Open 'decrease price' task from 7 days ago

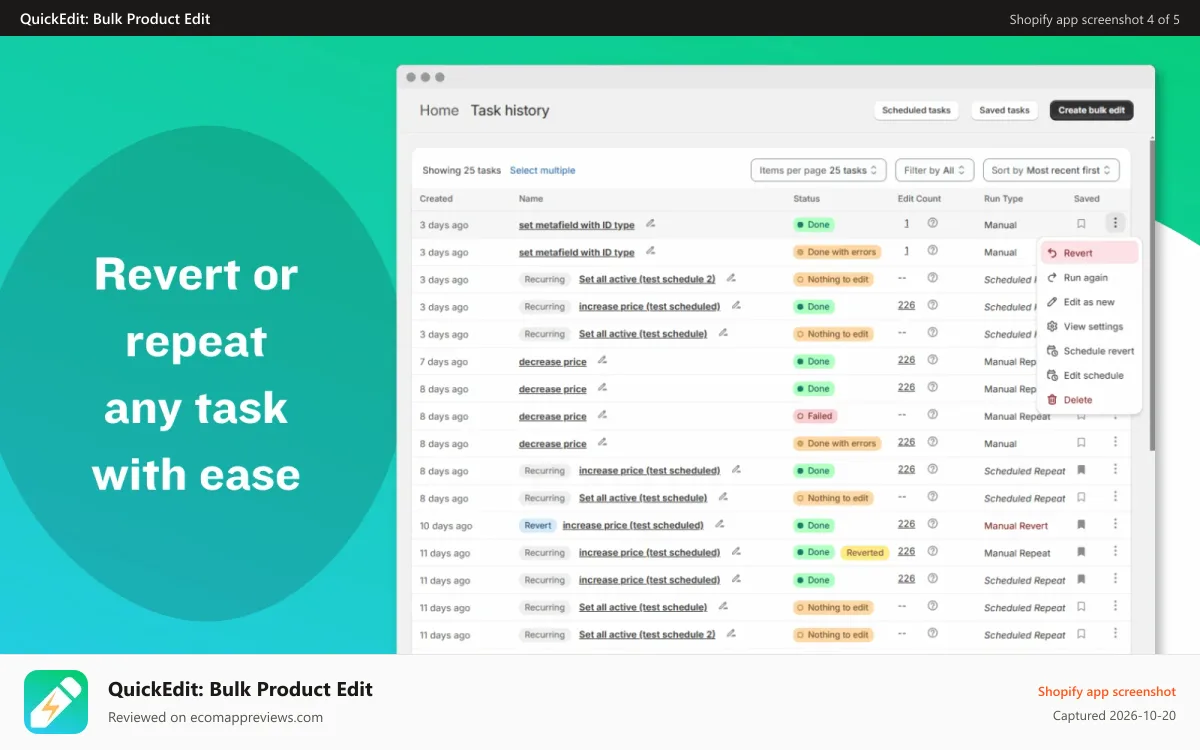click(x=553, y=361)
